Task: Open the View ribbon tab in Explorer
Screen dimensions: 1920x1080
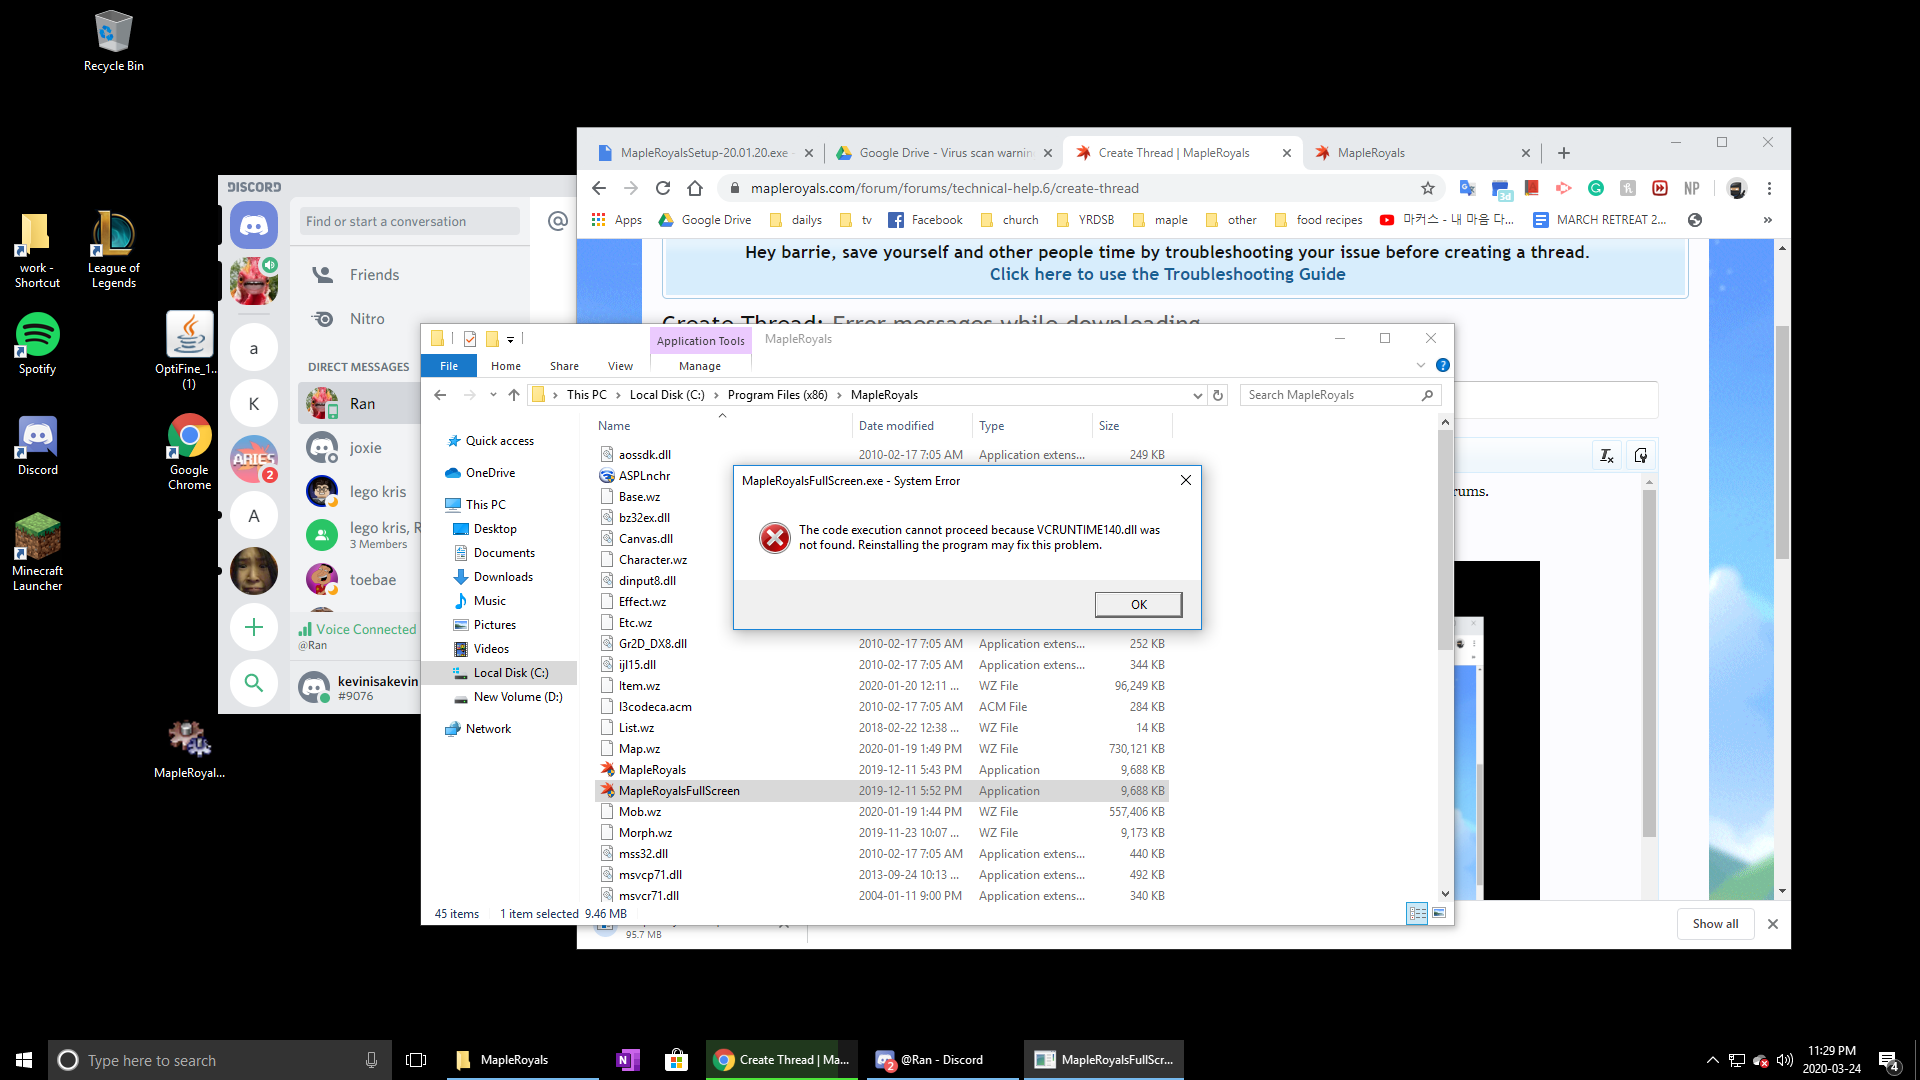Action: (620, 366)
